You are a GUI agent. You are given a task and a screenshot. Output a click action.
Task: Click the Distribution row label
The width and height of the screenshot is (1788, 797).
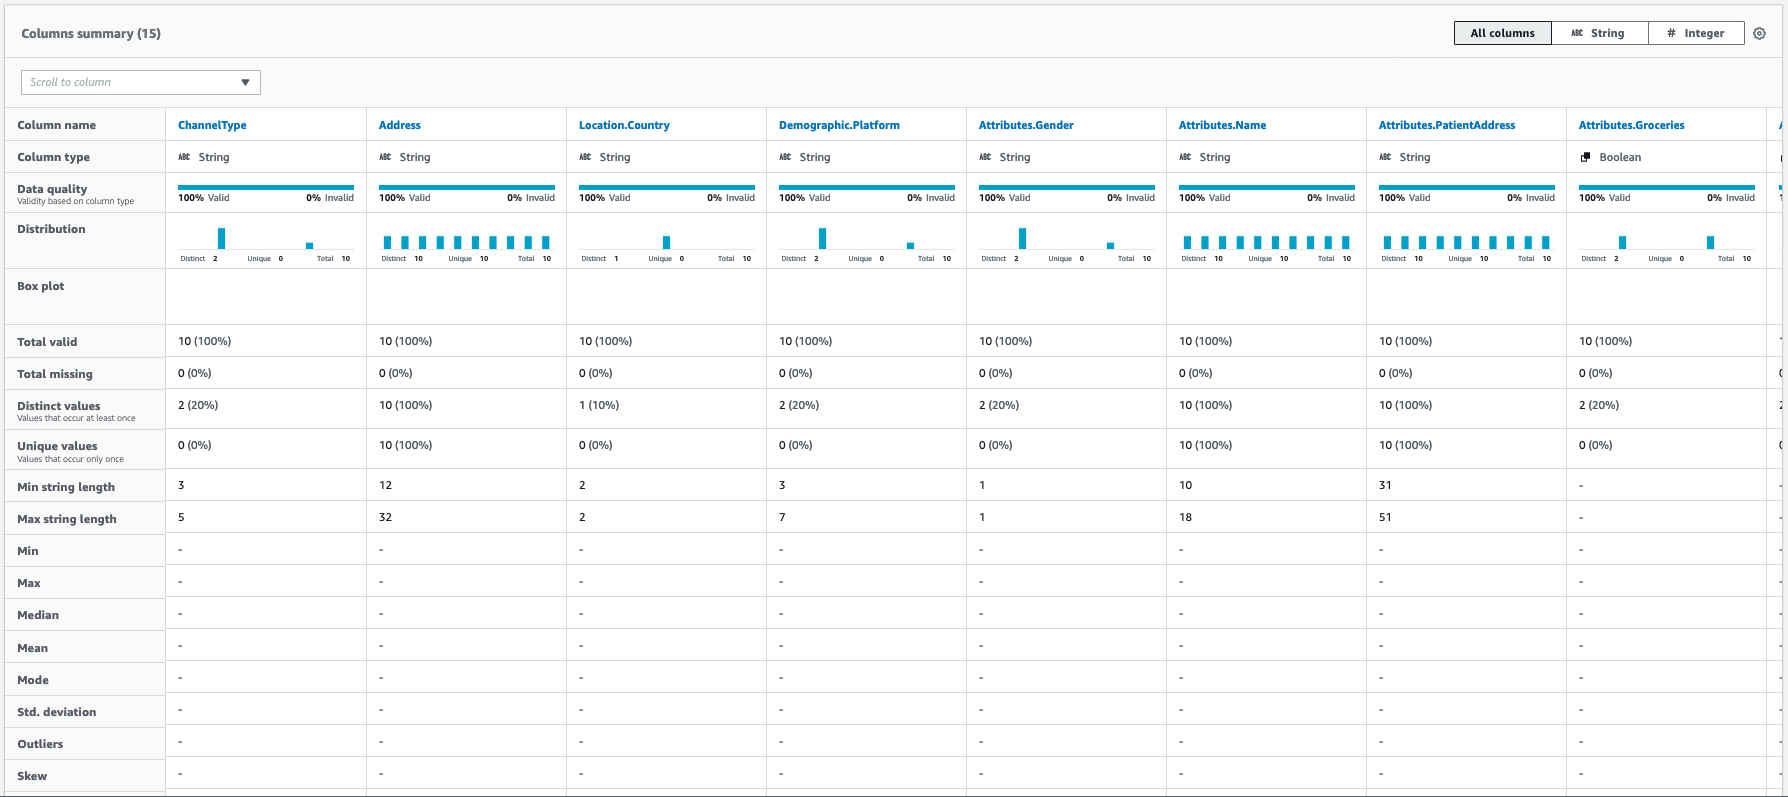tap(51, 229)
